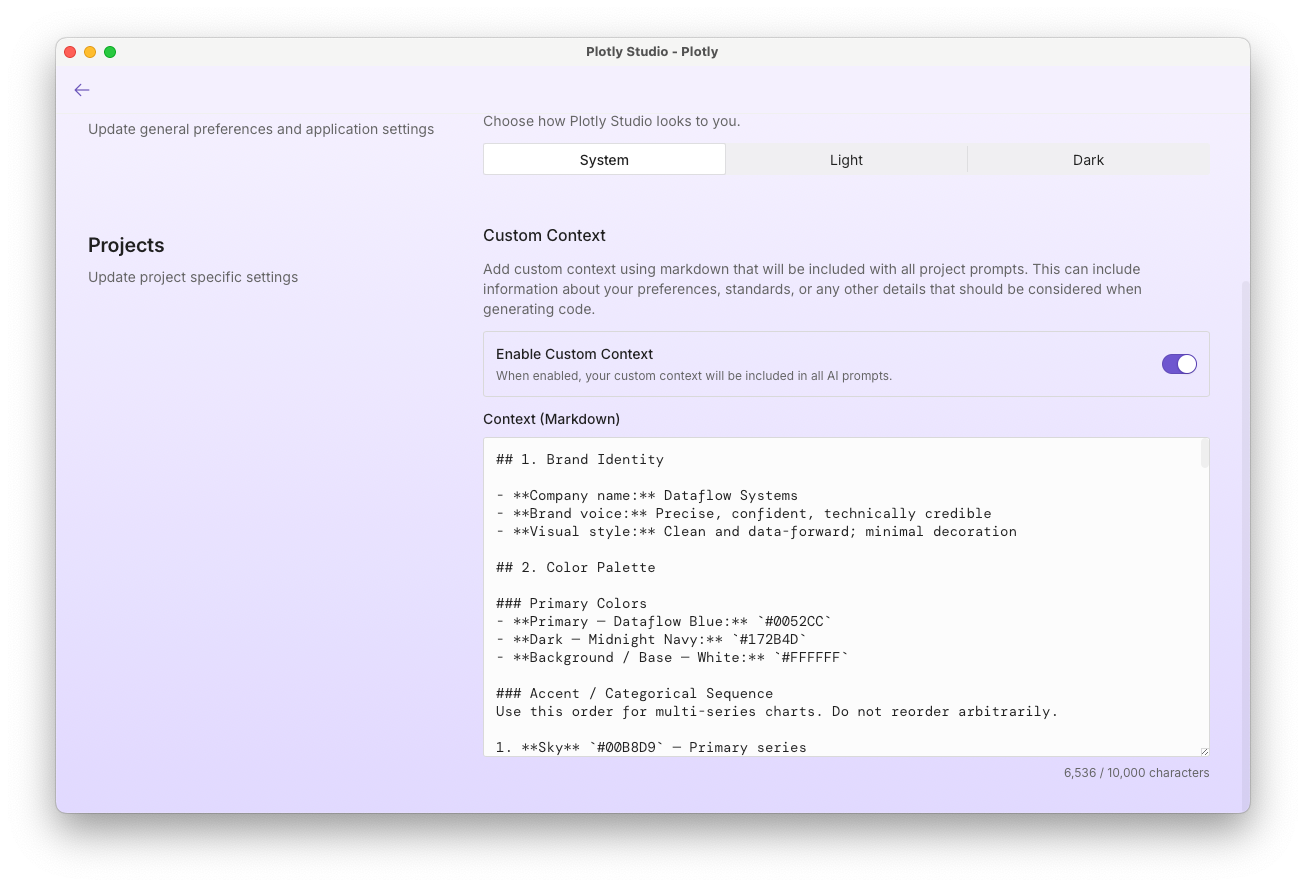This screenshot has height=887, width=1306.
Task: Click the green window zoom button
Action: point(110,52)
